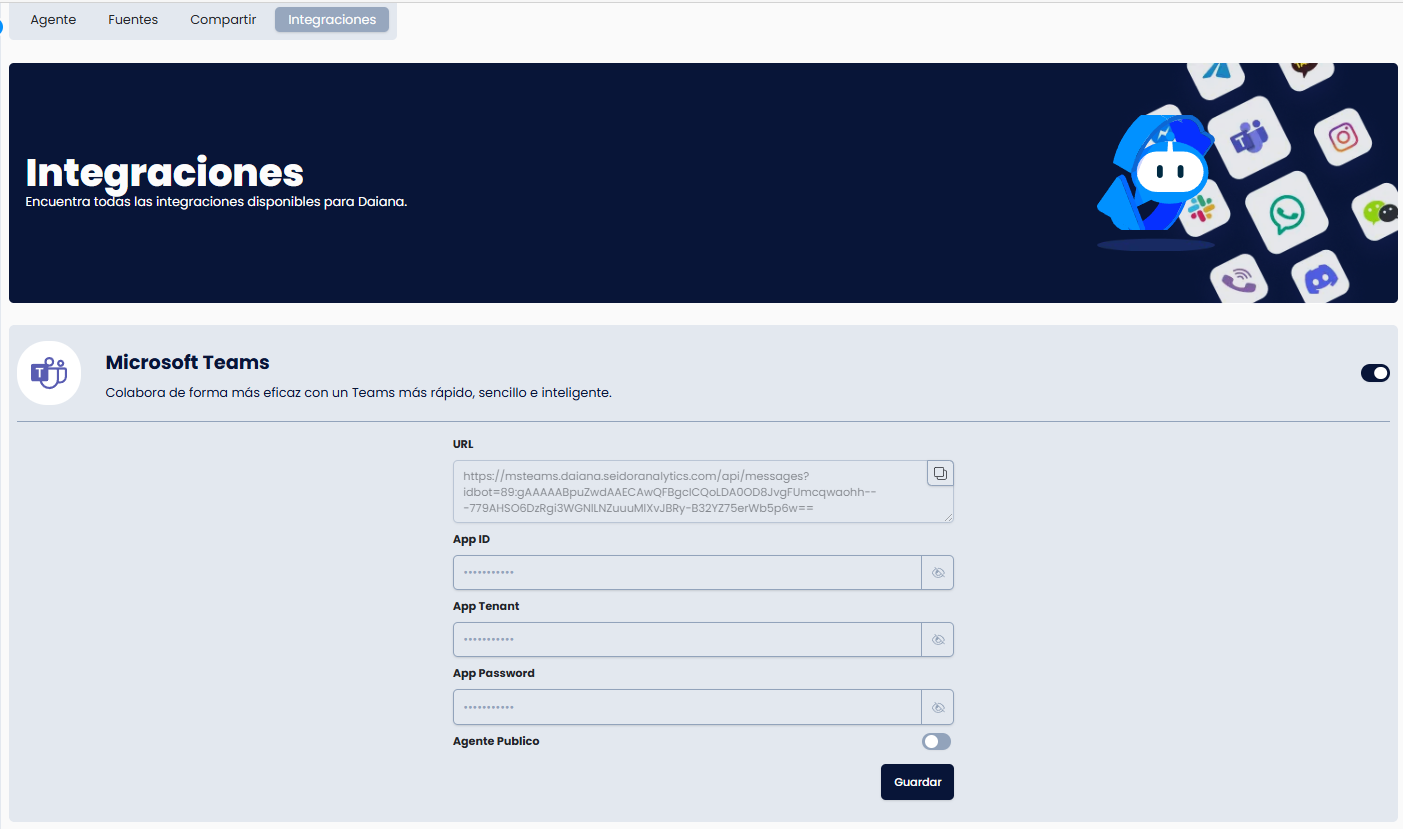Click the WhatsApp icon in the banner
The image size is (1403, 829).
[1286, 213]
